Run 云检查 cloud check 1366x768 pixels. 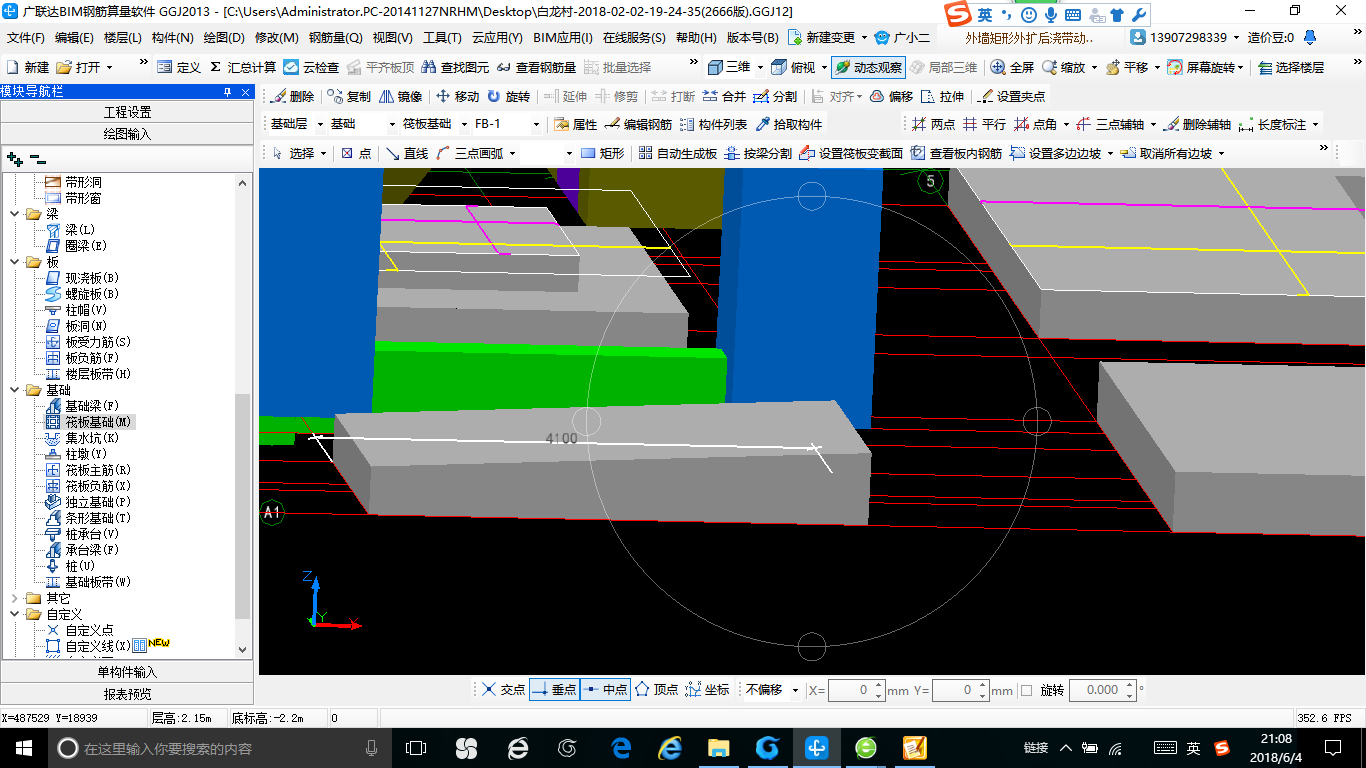pyautogui.click(x=311, y=67)
